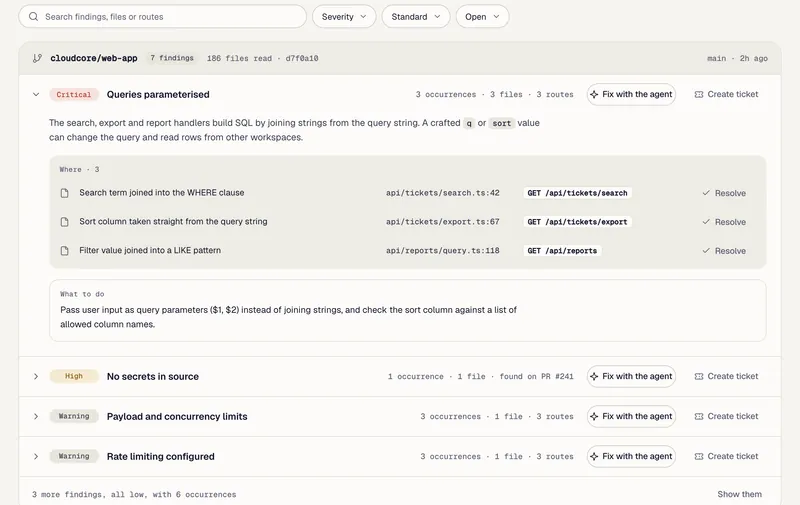Image resolution: width=800 pixels, height=505 pixels.
Task: Expand the Payload and concurrency limits finding
Action: (36, 416)
